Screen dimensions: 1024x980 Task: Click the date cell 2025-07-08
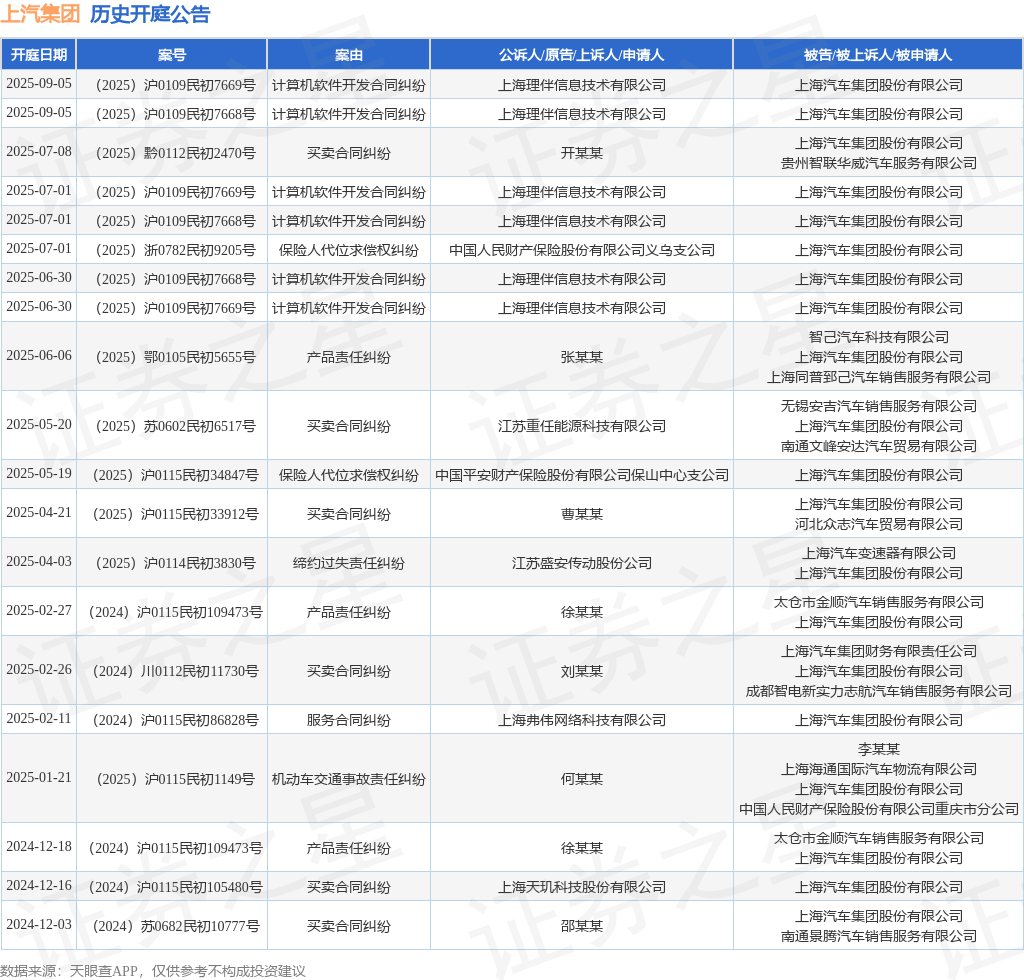pos(39,151)
